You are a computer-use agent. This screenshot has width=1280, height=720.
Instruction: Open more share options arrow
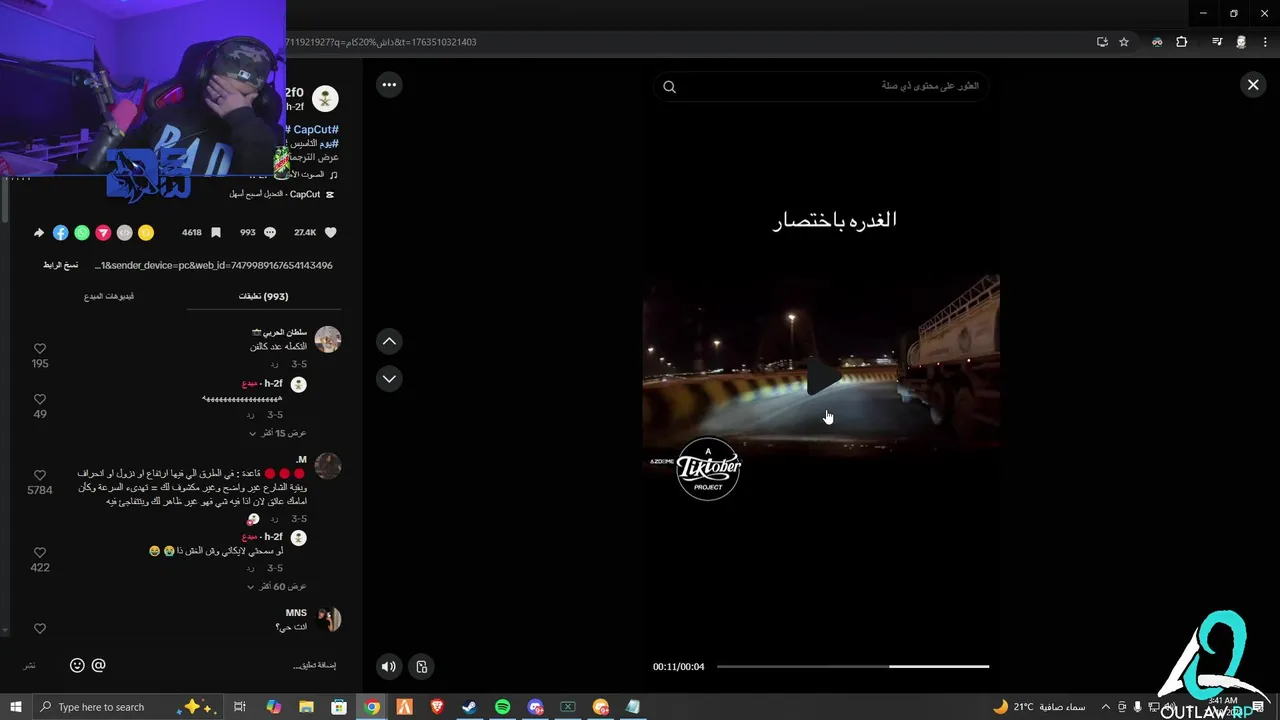[x=38, y=232]
